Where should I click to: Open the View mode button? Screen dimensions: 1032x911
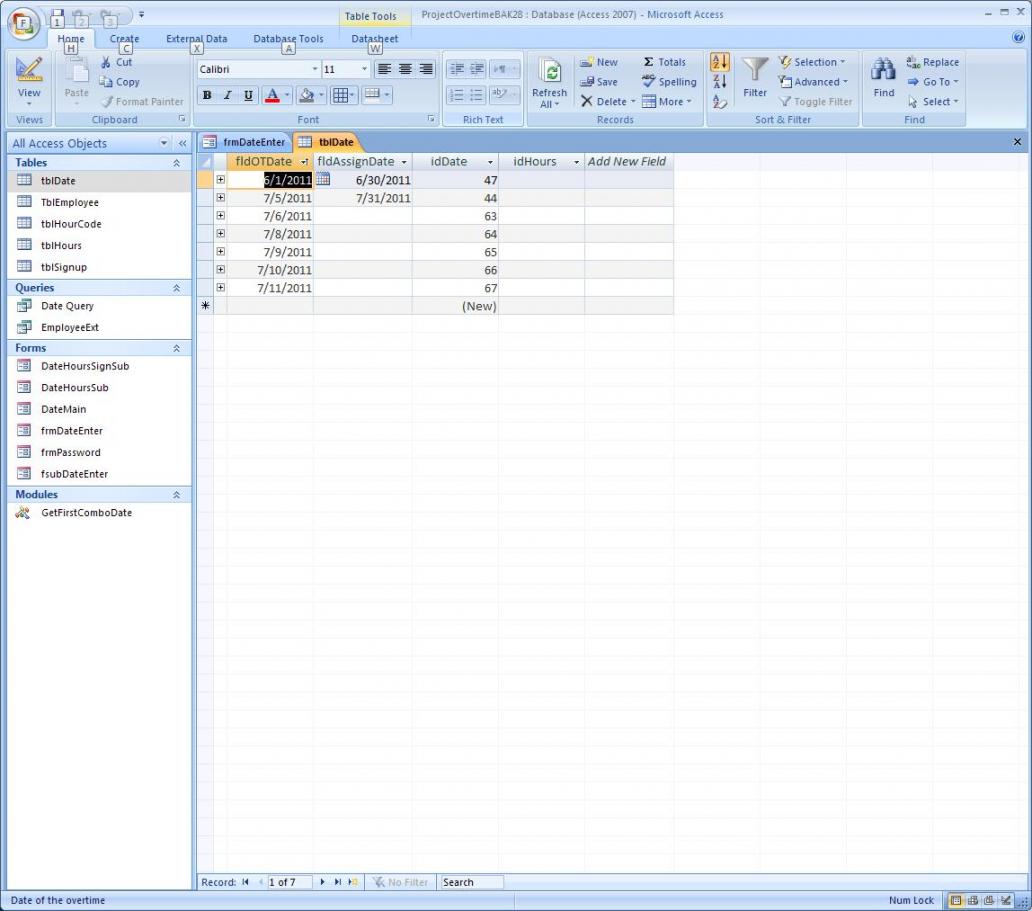(29, 83)
